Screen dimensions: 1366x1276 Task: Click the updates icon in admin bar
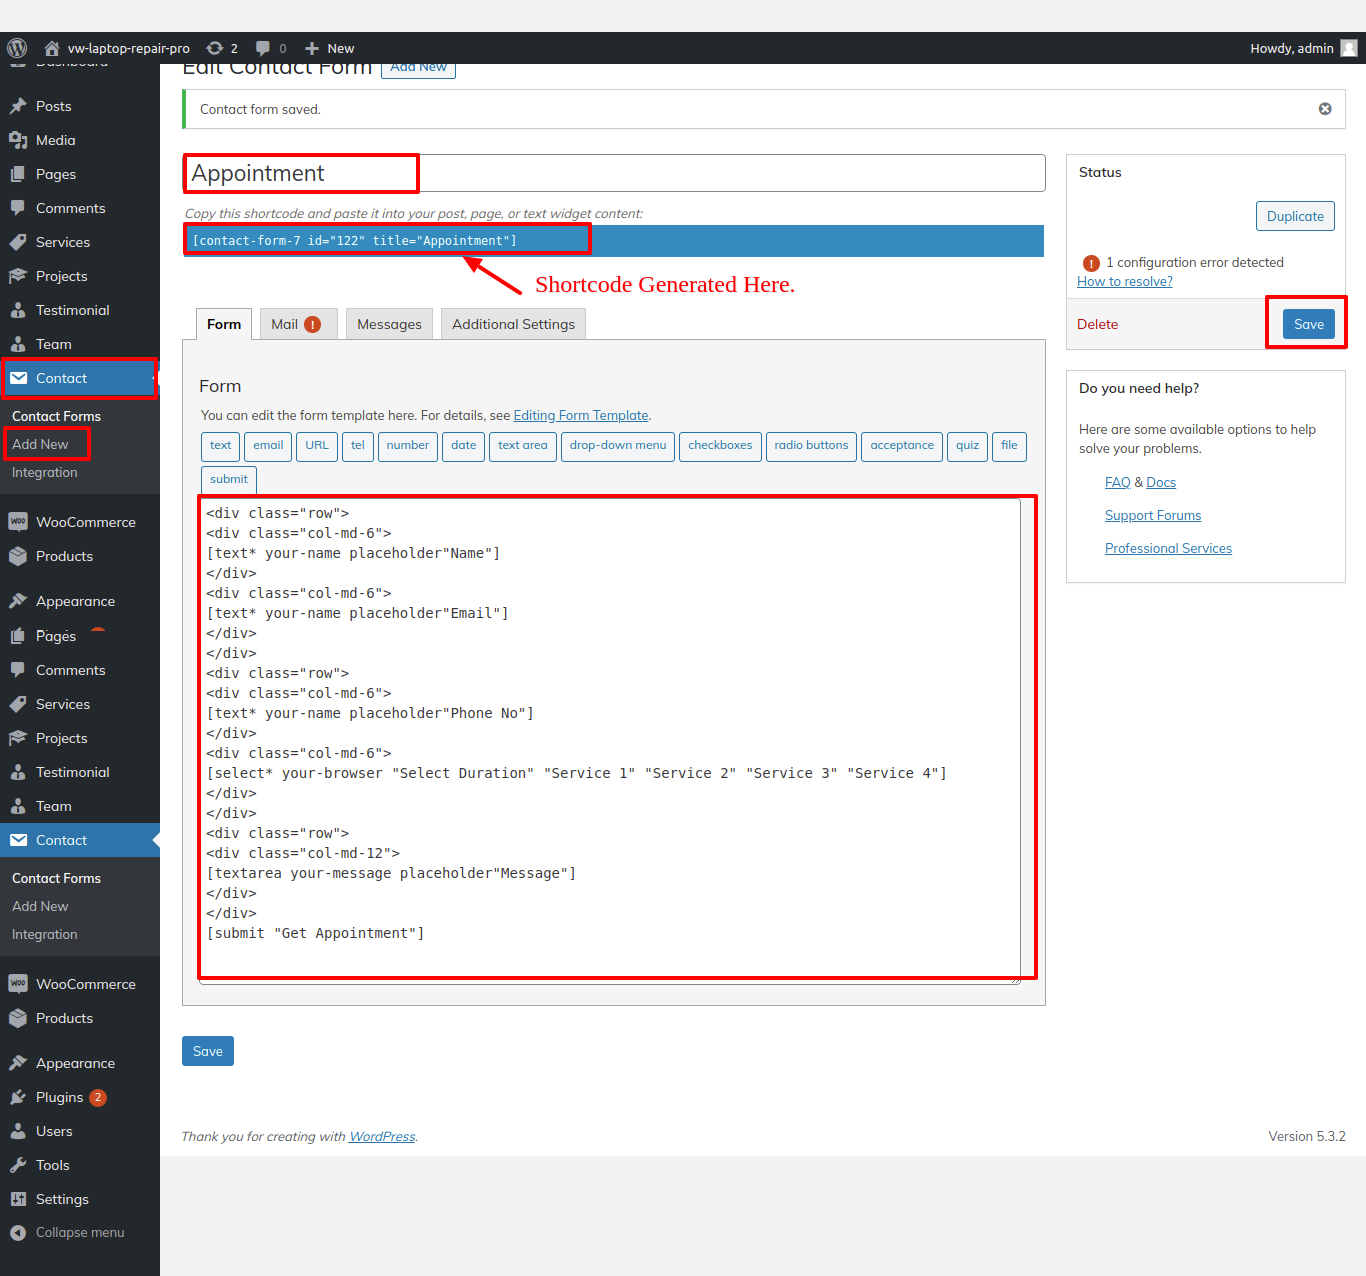pyautogui.click(x=215, y=48)
